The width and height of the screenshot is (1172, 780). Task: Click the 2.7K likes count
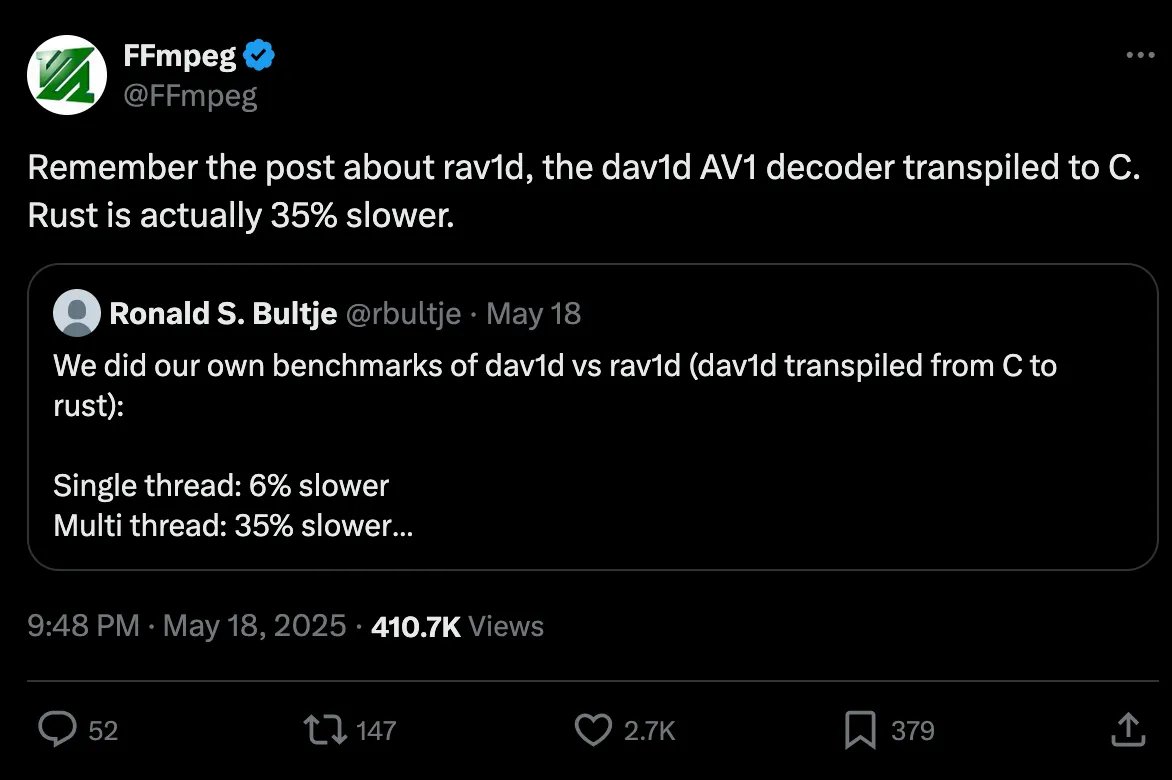coord(650,731)
